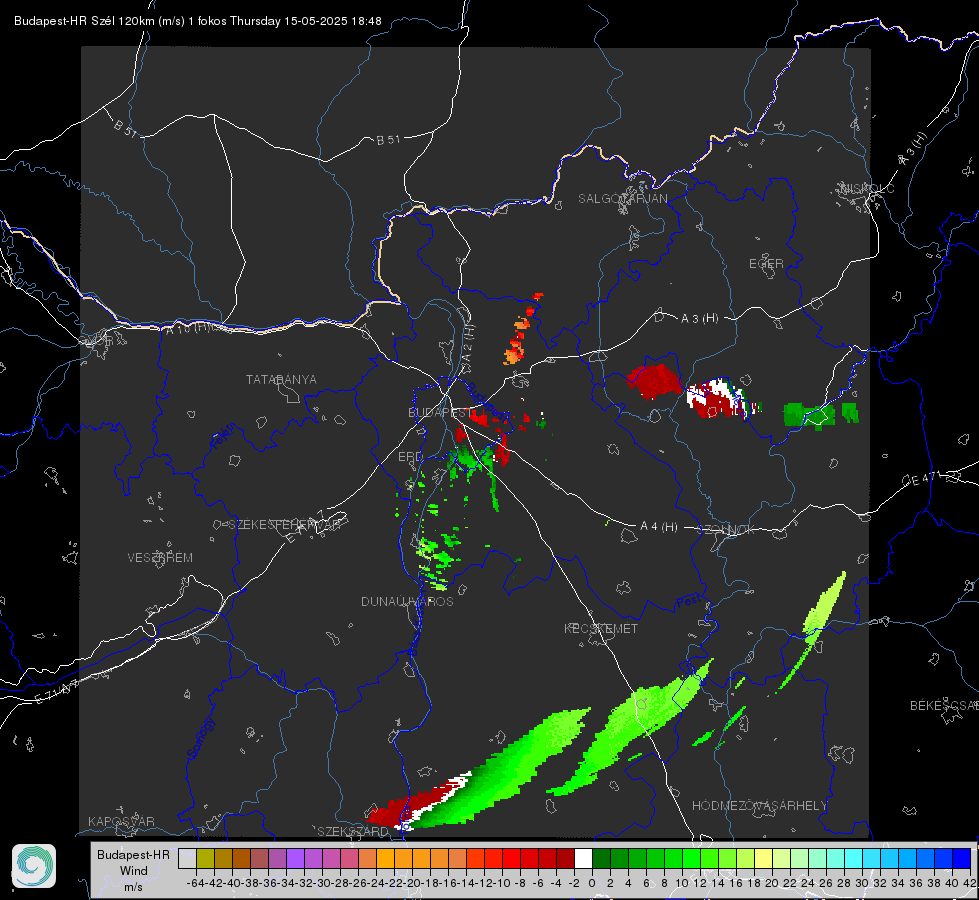Click the TATABÁNYA city label
The height and width of the screenshot is (900, 979).
(281, 380)
